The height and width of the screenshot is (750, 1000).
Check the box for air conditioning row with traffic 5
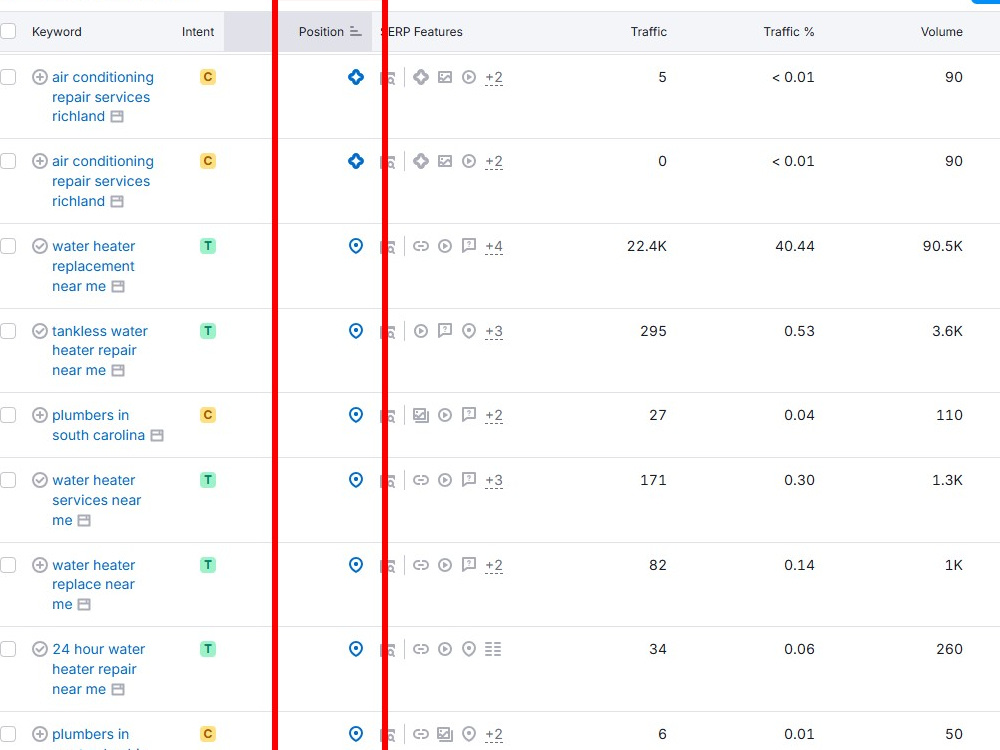pyautogui.click(x=8, y=77)
